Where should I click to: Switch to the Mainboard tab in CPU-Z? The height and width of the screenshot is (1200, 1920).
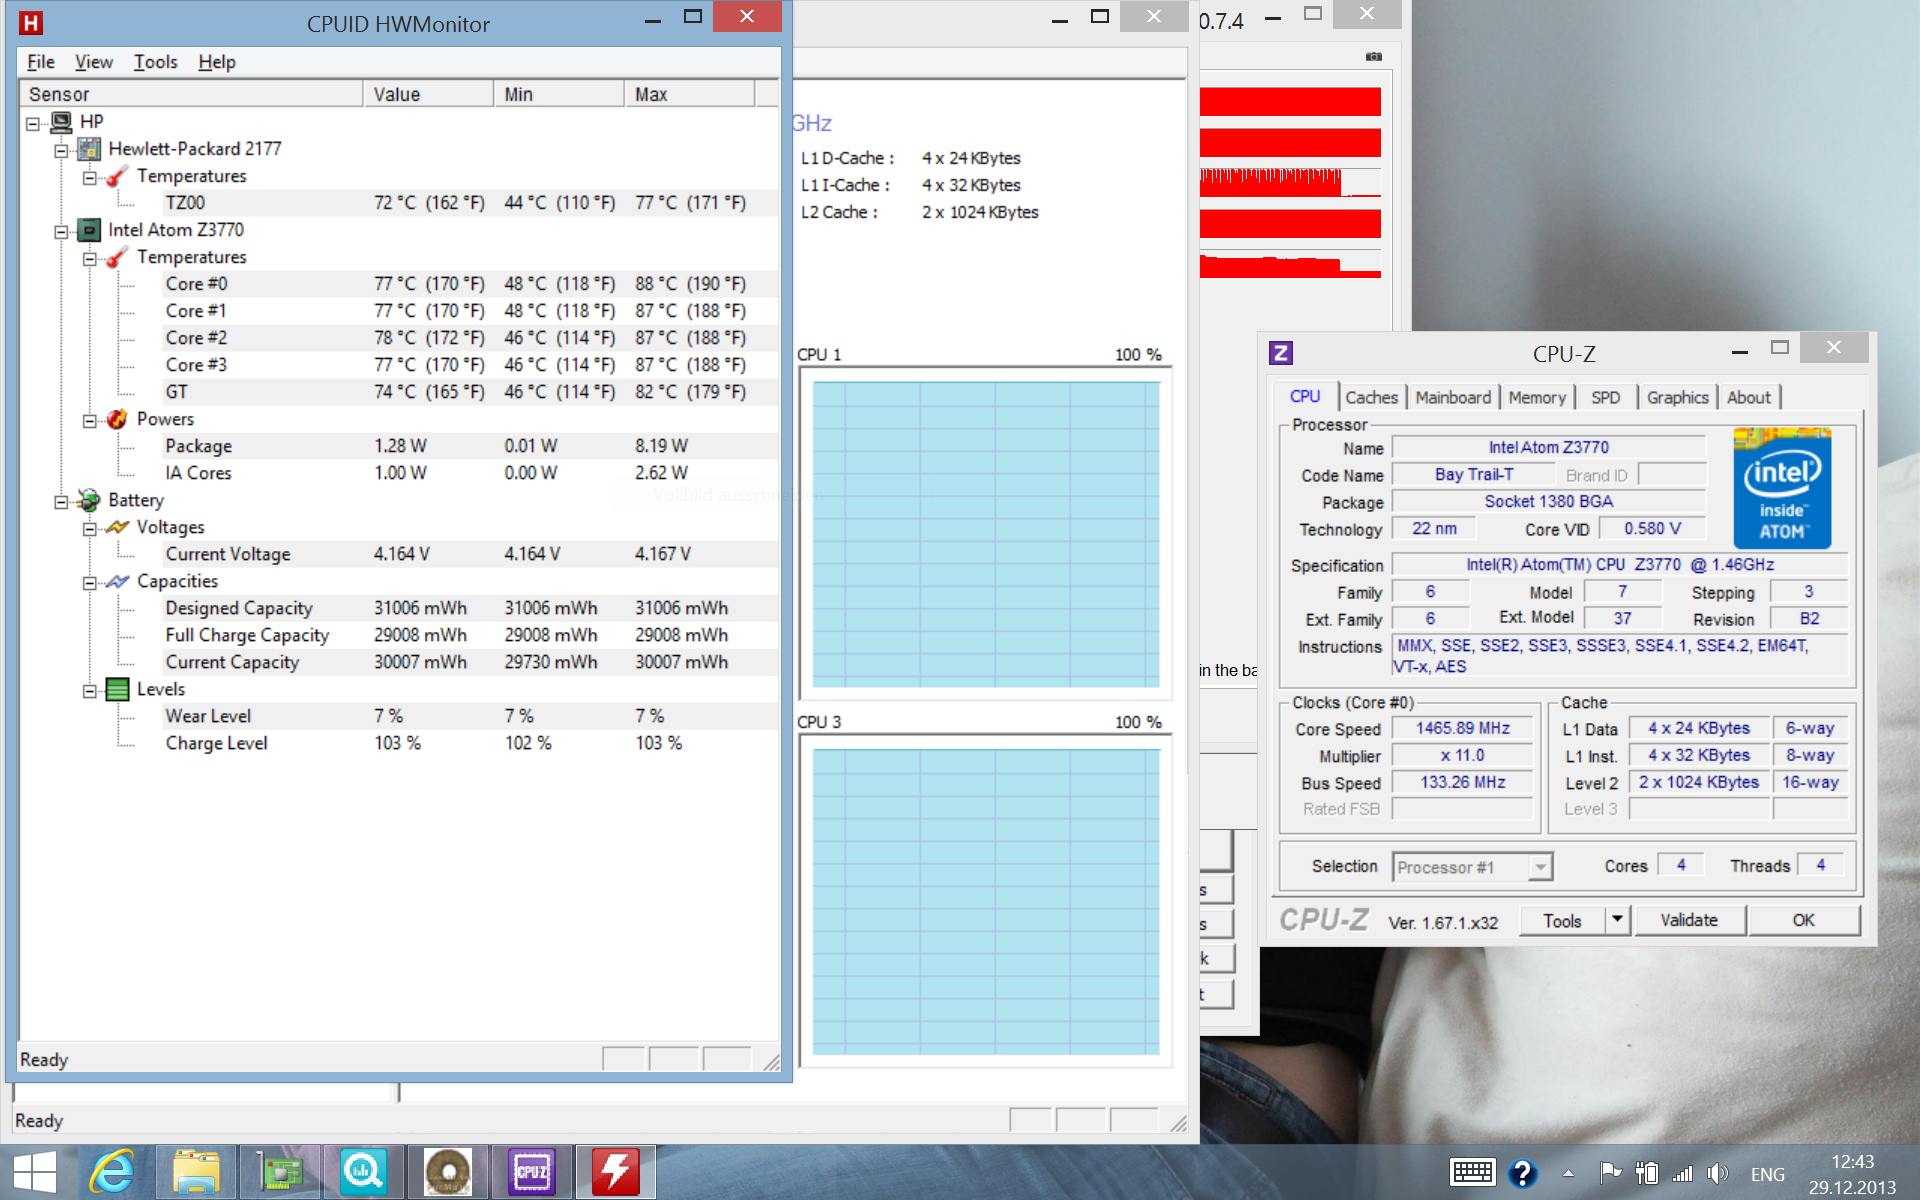tap(1453, 397)
